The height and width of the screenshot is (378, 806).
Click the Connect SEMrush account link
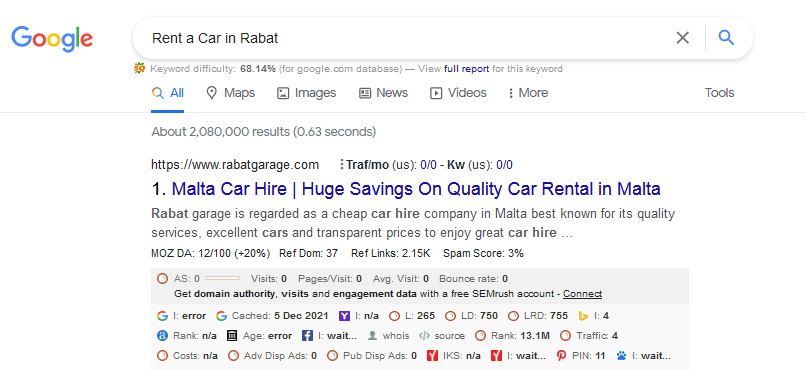582,294
